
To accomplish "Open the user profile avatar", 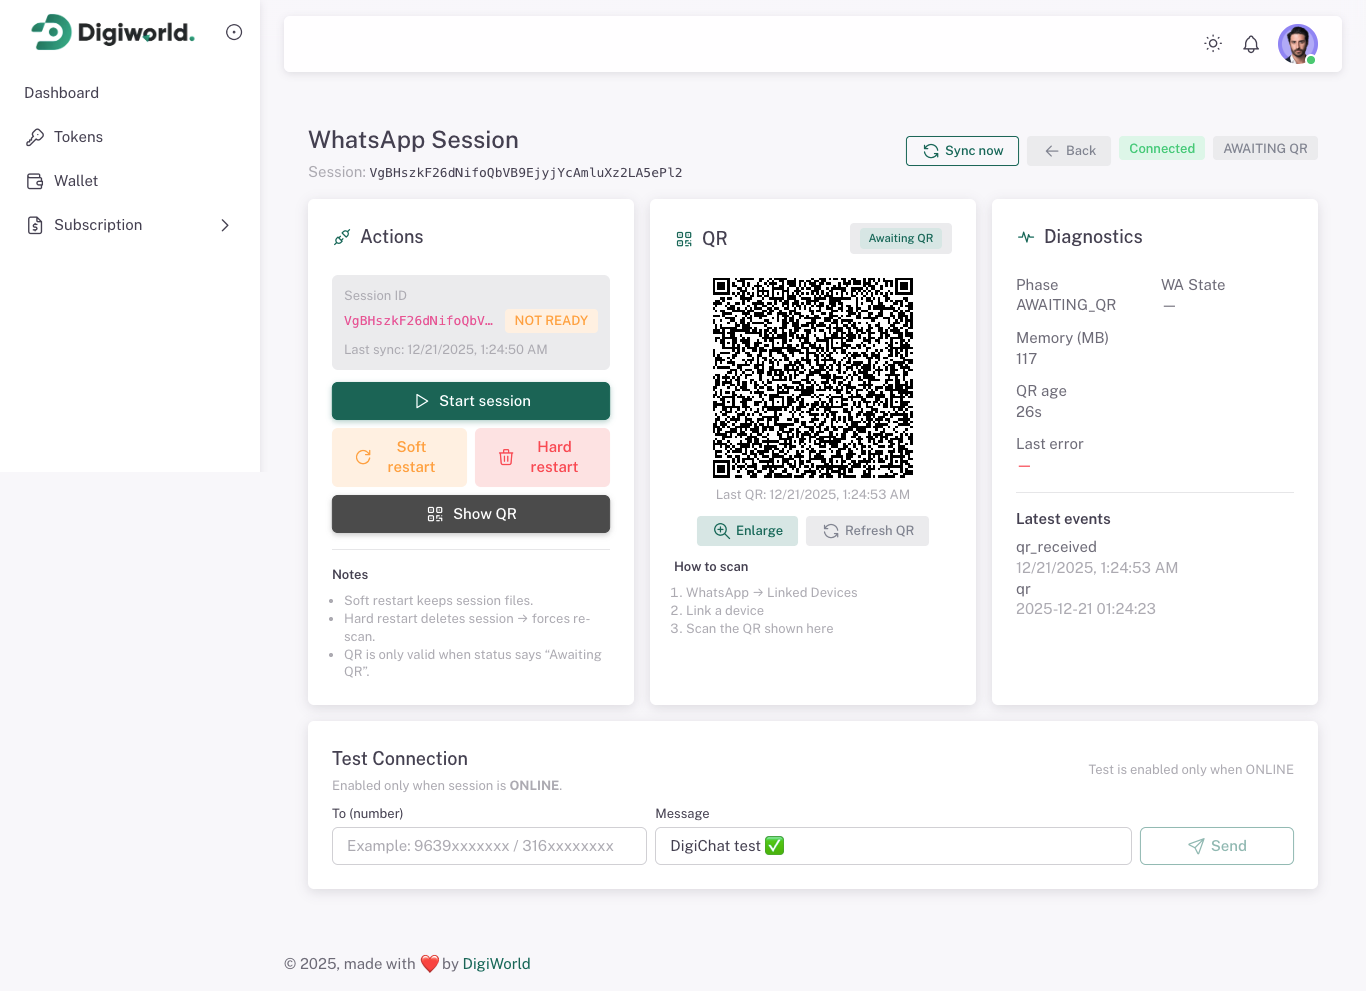I will (x=1297, y=44).
